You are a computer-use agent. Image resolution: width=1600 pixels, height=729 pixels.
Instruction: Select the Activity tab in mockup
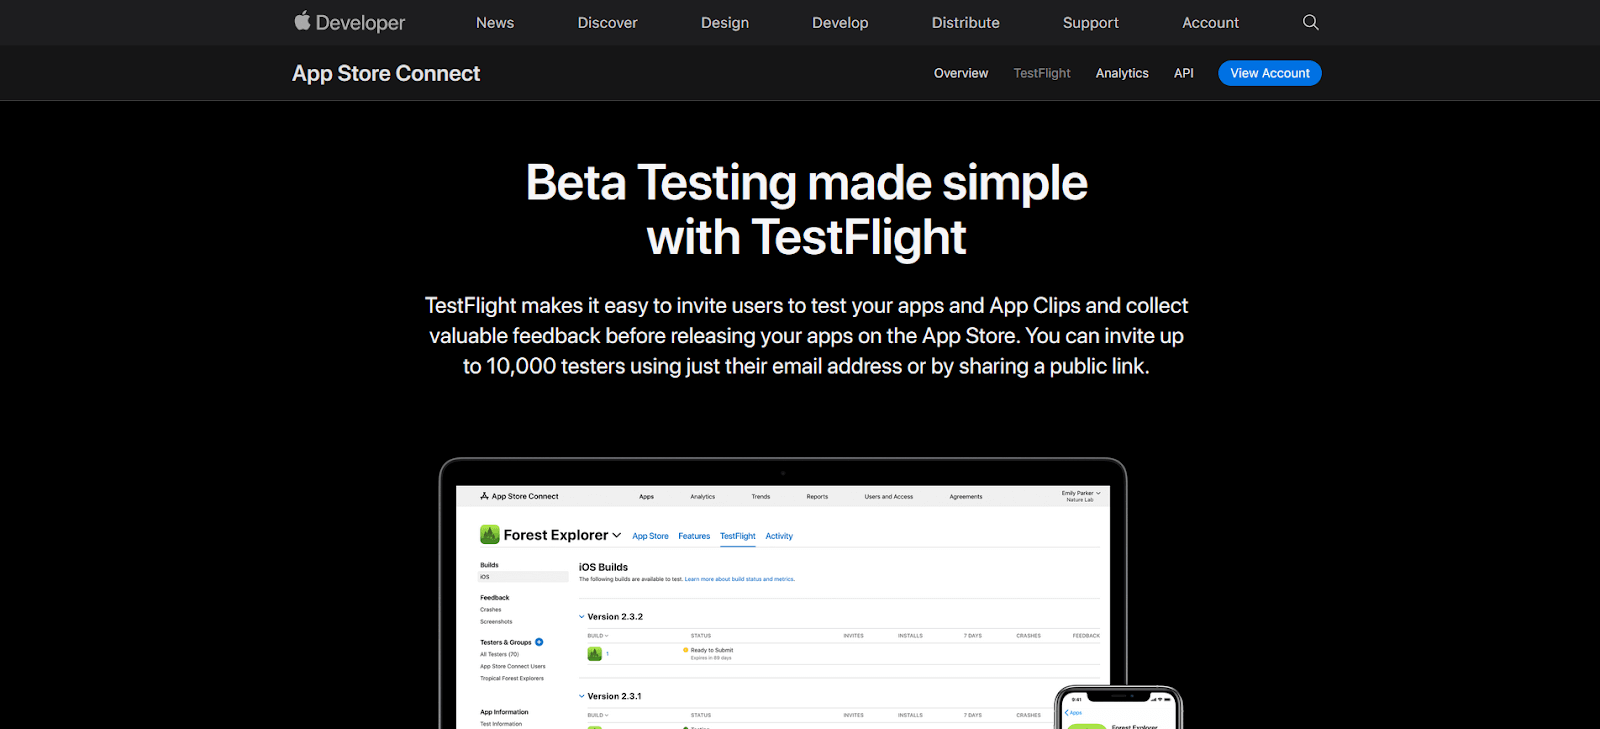tap(779, 536)
